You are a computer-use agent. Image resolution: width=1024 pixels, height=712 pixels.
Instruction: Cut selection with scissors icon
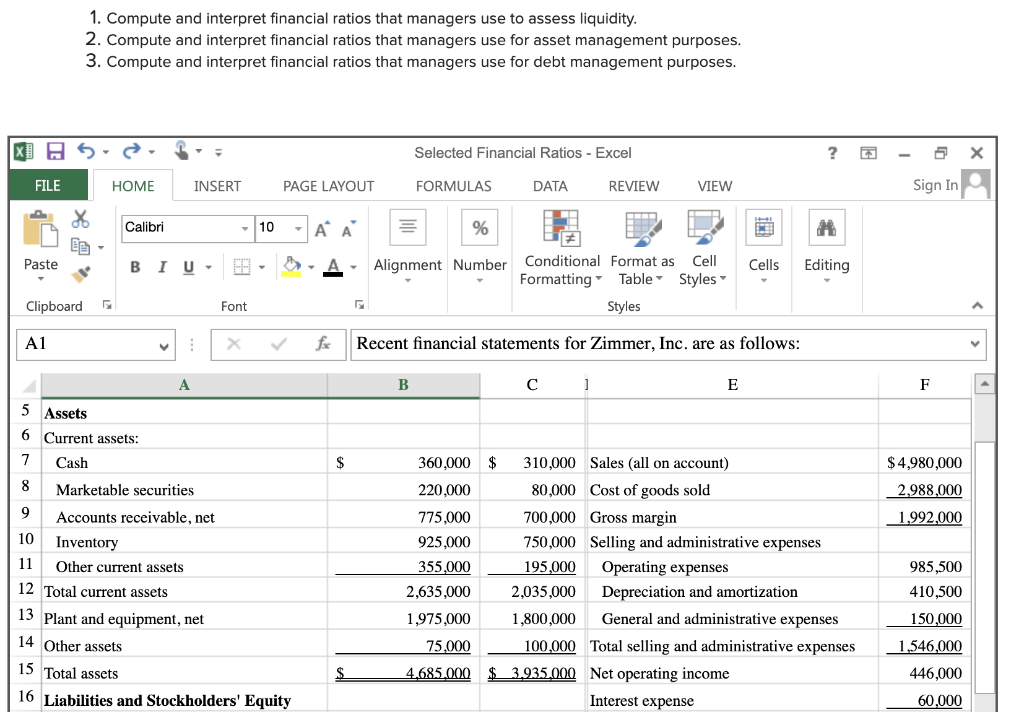(80, 219)
